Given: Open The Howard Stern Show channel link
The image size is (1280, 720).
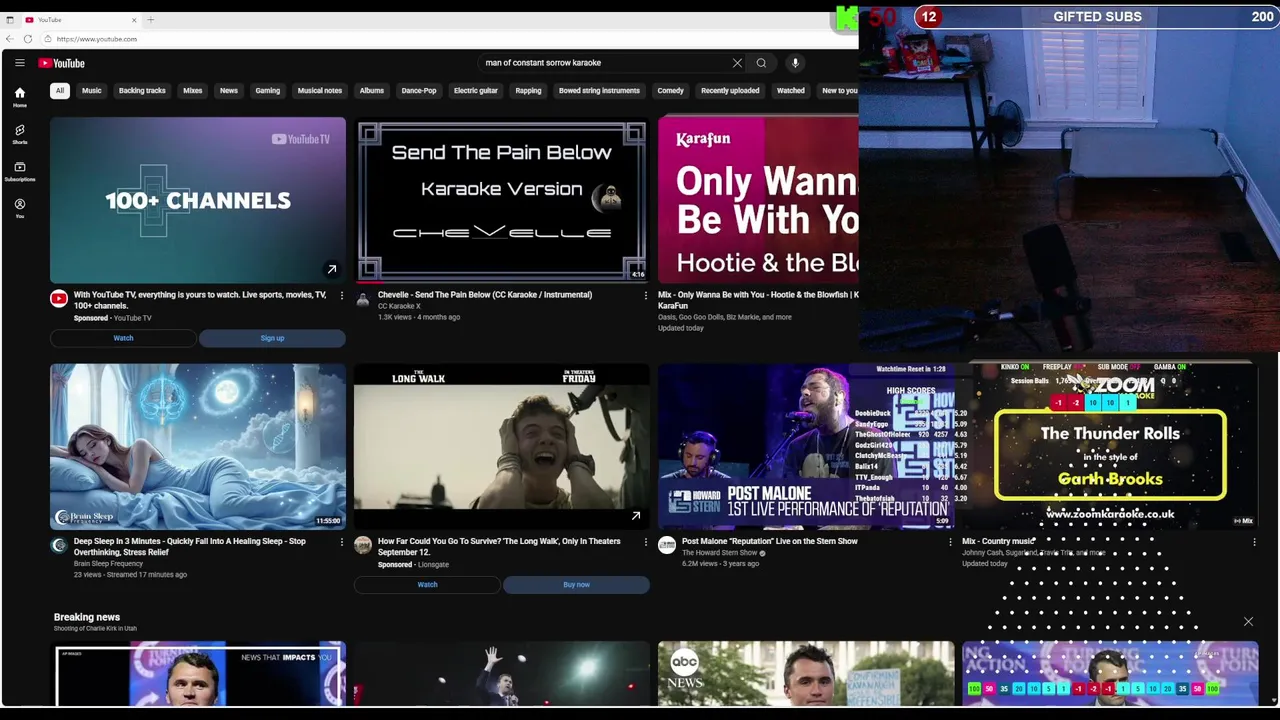Looking at the screenshot, I should [720, 553].
